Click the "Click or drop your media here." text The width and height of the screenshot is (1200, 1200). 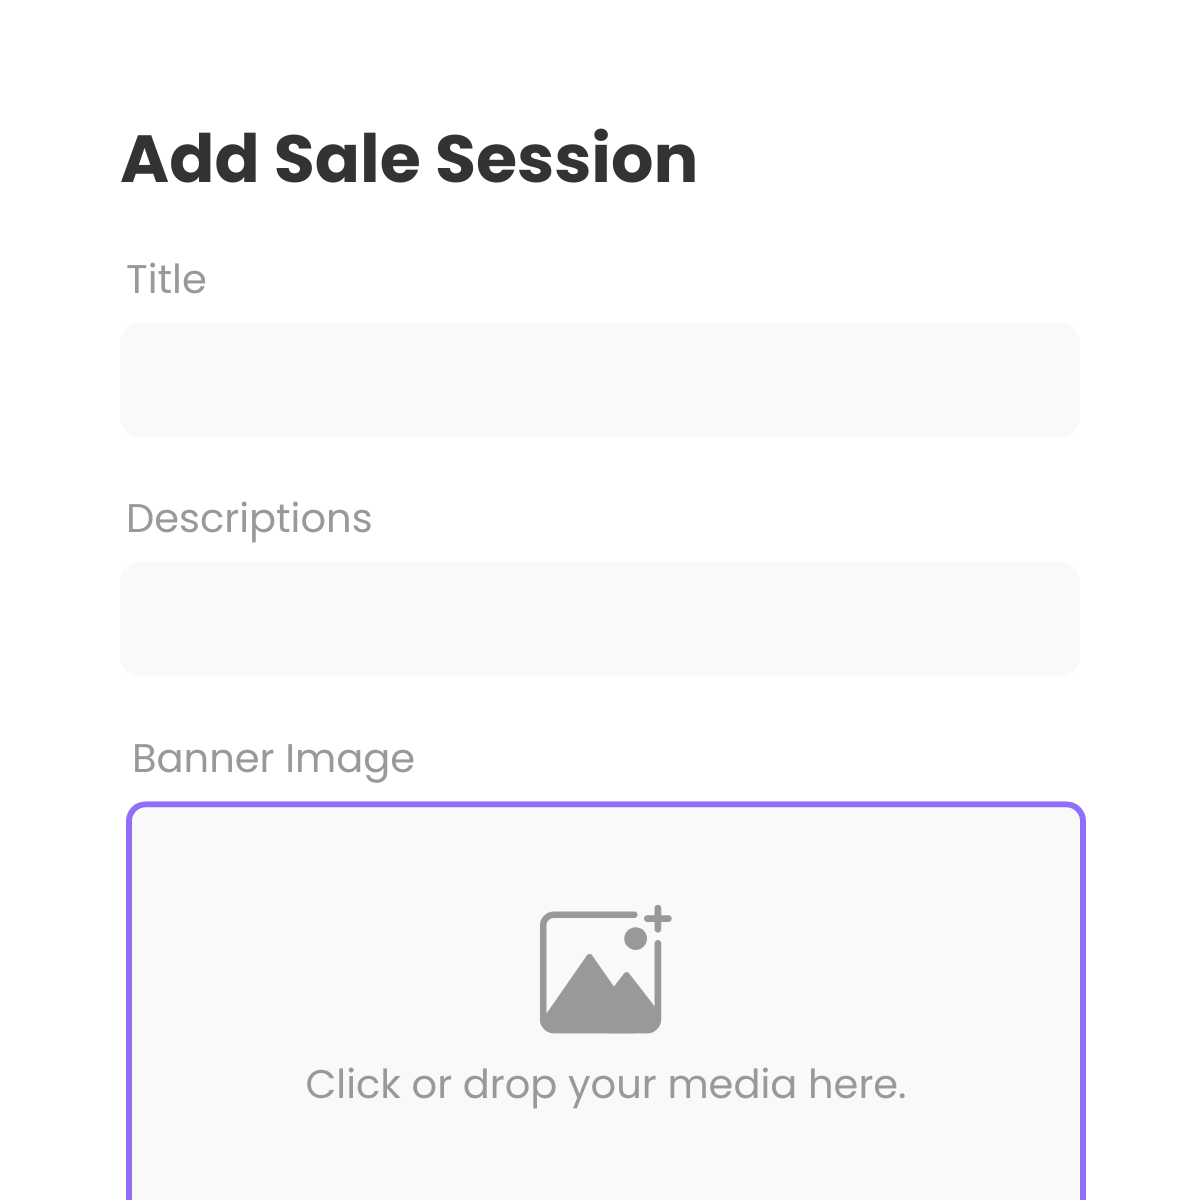click(x=606, y=1085)
